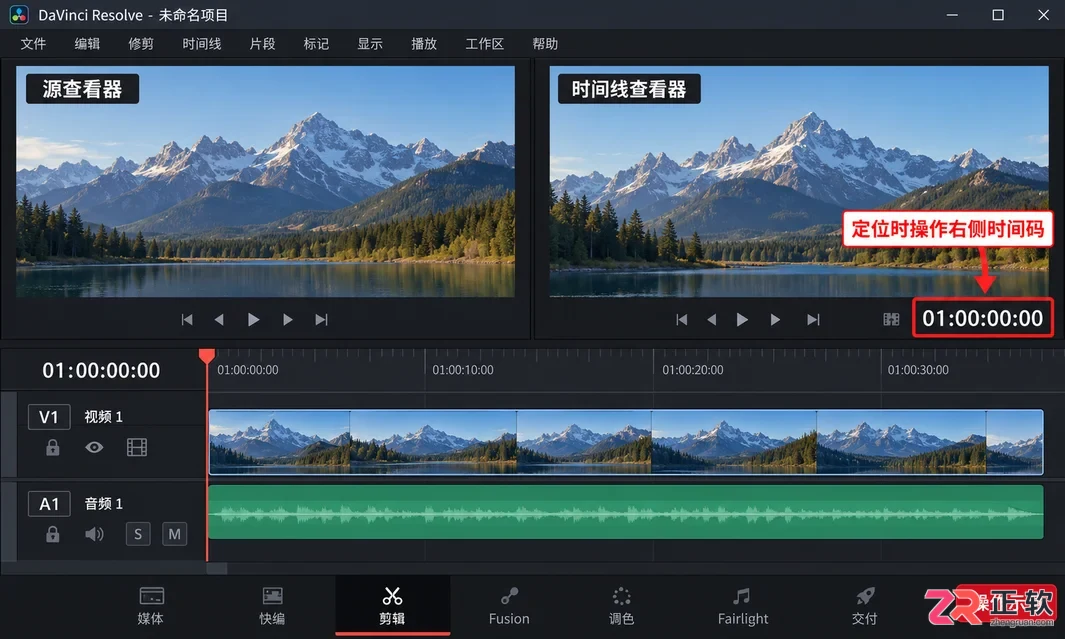Switch to the 媒体 page
This screenshot has height=639, width=1065.
pos(151,606)
